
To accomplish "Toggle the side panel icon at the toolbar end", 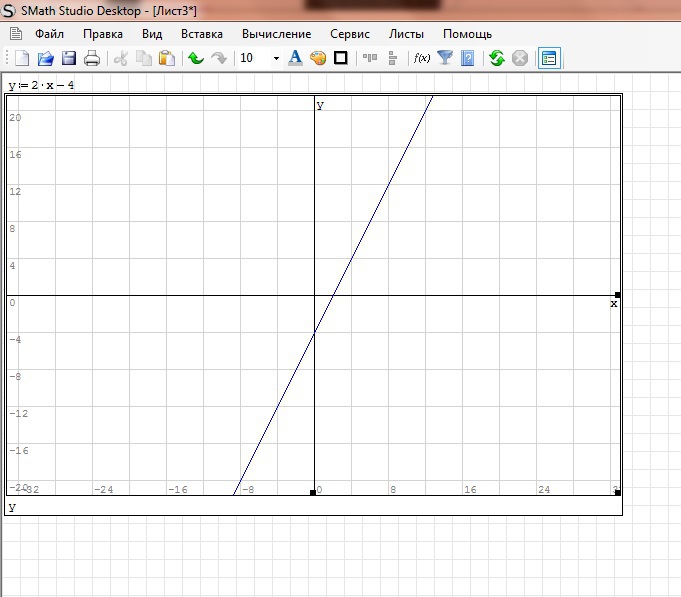I will [x=549, y=58].
